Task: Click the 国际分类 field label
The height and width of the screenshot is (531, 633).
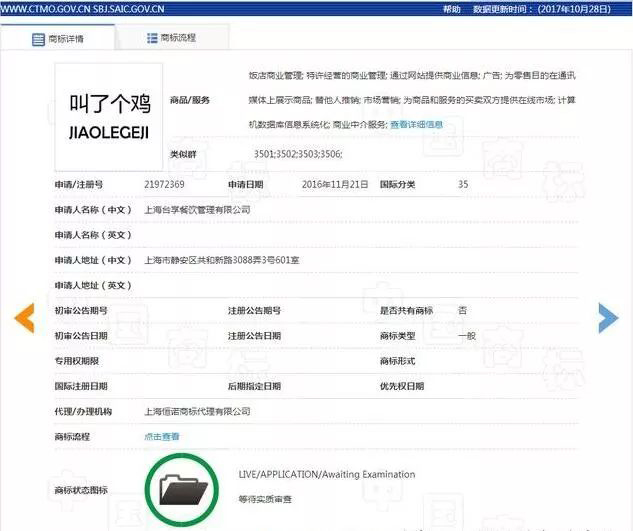Action: tap(398, 185)
